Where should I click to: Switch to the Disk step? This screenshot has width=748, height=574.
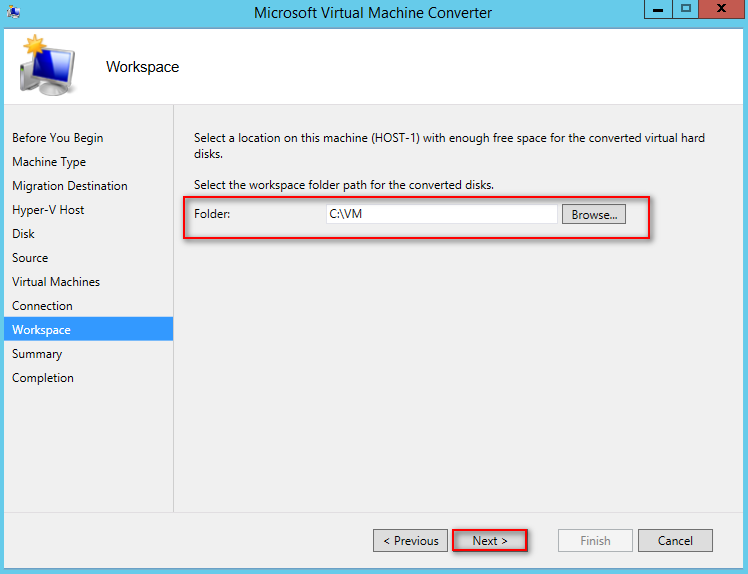click(x=23, y=234)
